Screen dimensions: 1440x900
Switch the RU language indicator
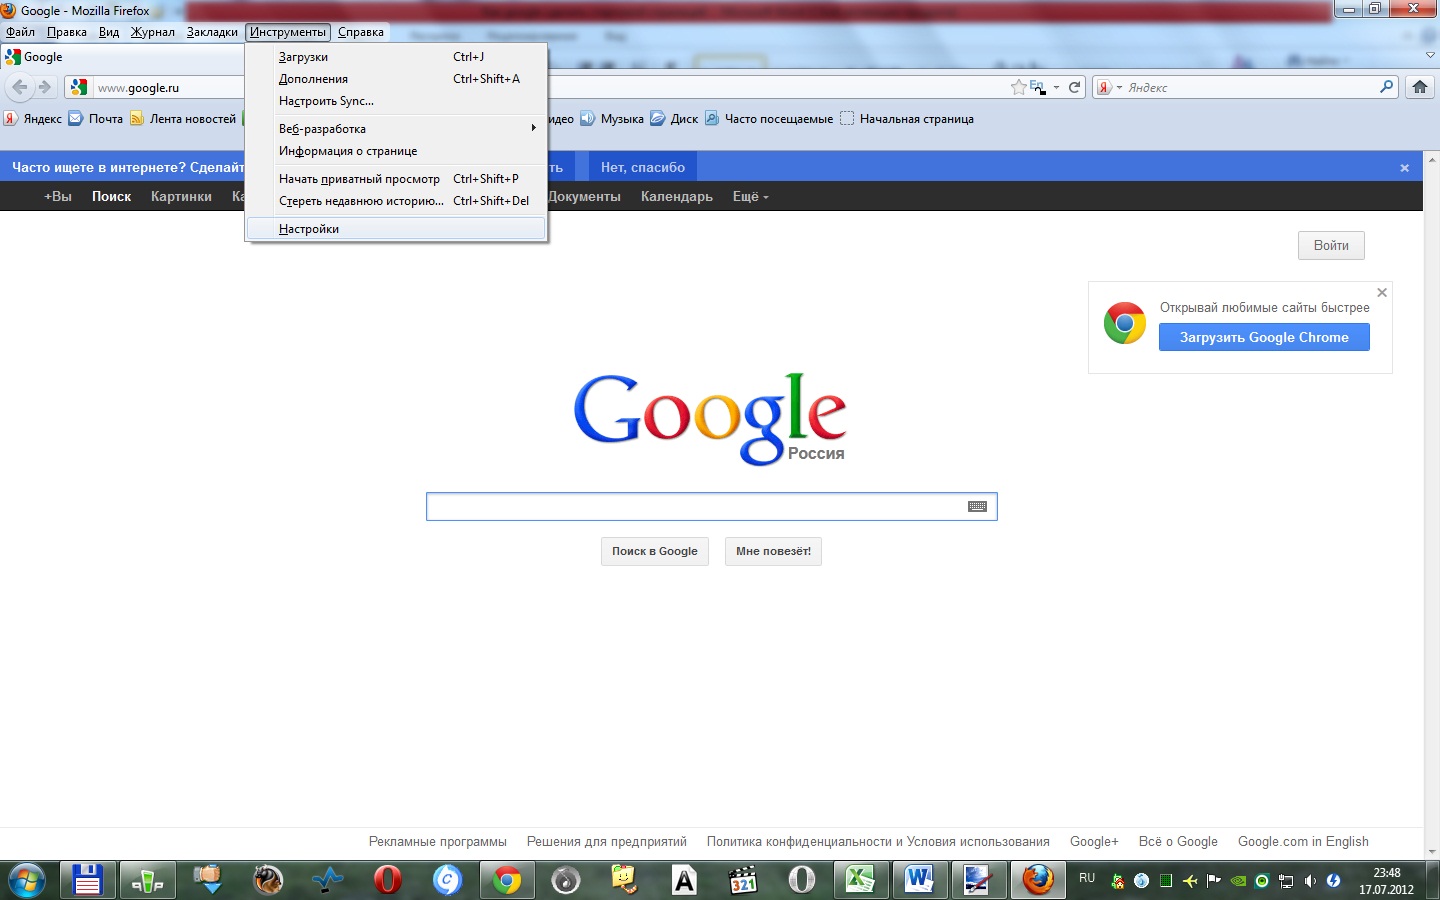[1087, 878]
